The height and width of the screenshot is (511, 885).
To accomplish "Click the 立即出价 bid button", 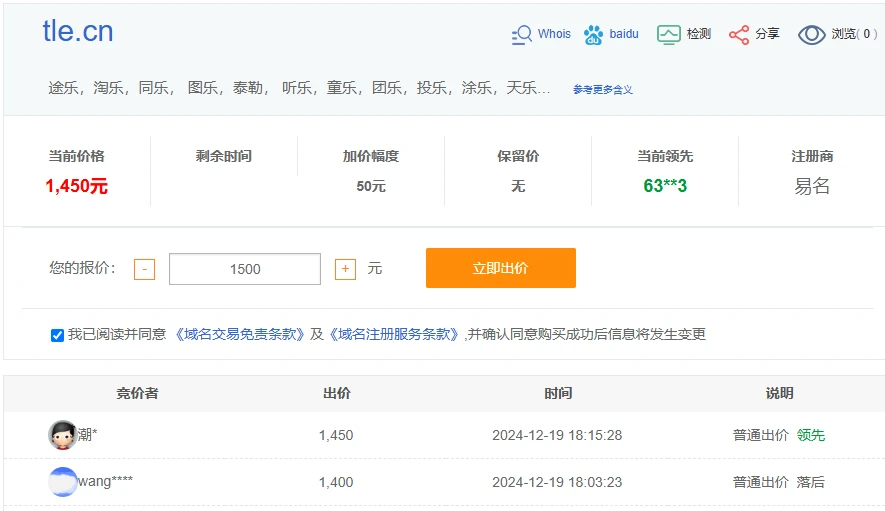I will (500, 268).
